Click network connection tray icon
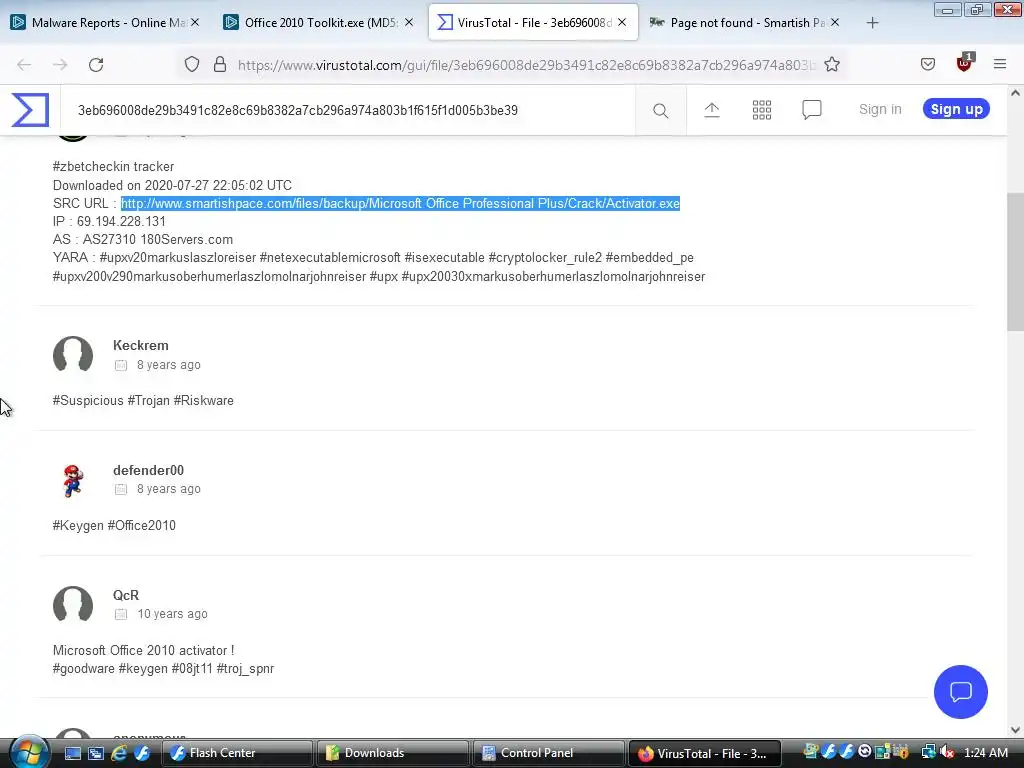The image size is (1024, 768). 928,753
